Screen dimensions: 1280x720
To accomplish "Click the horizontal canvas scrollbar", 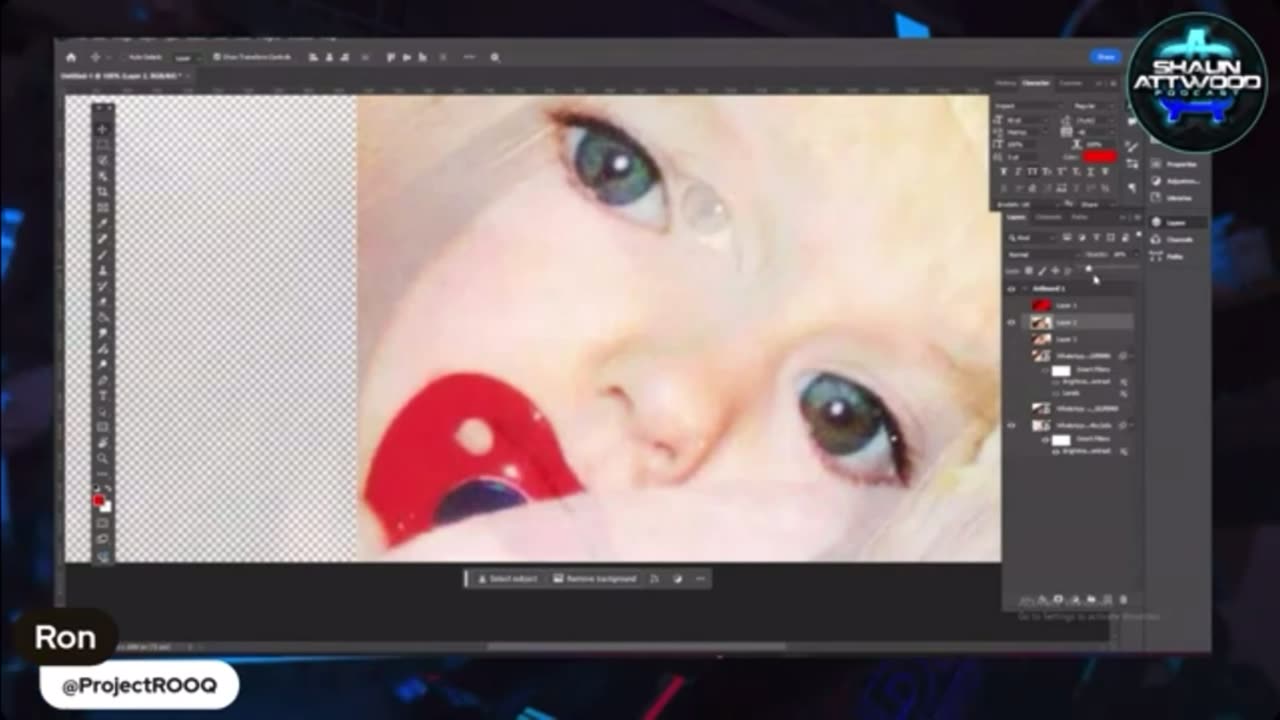I will click(635, 647).
